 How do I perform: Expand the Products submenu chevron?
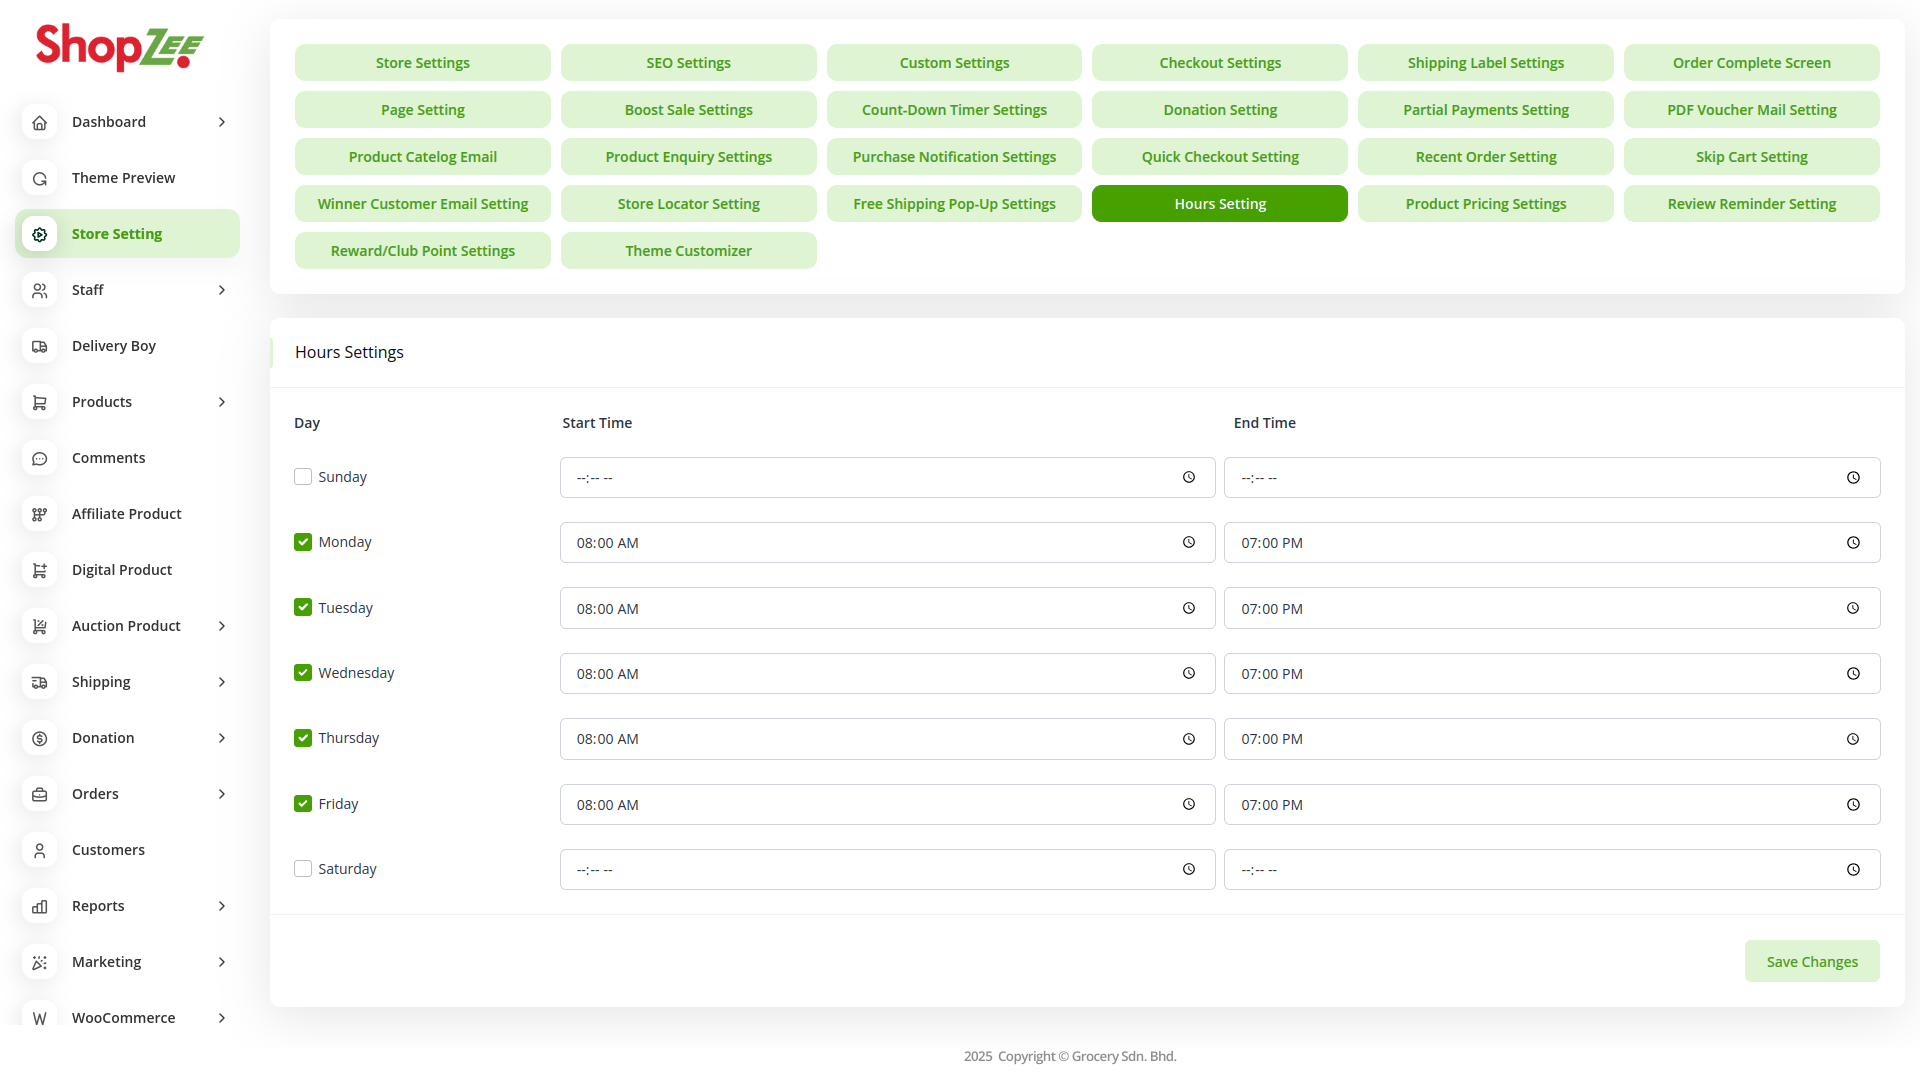coord(222,402)
